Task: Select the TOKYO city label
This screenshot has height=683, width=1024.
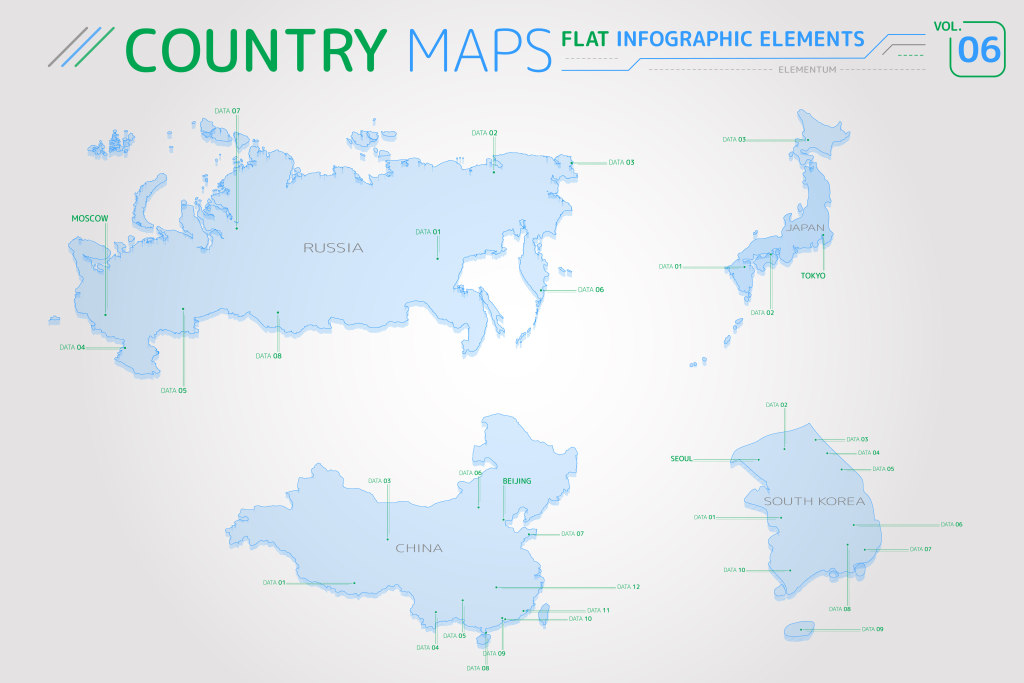Action: tap(812, 275)
